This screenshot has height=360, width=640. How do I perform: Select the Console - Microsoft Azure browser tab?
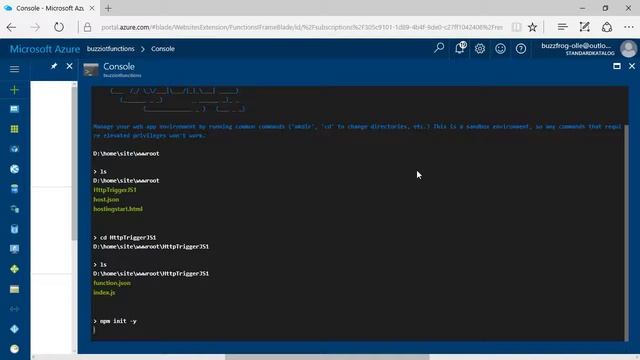49,8
